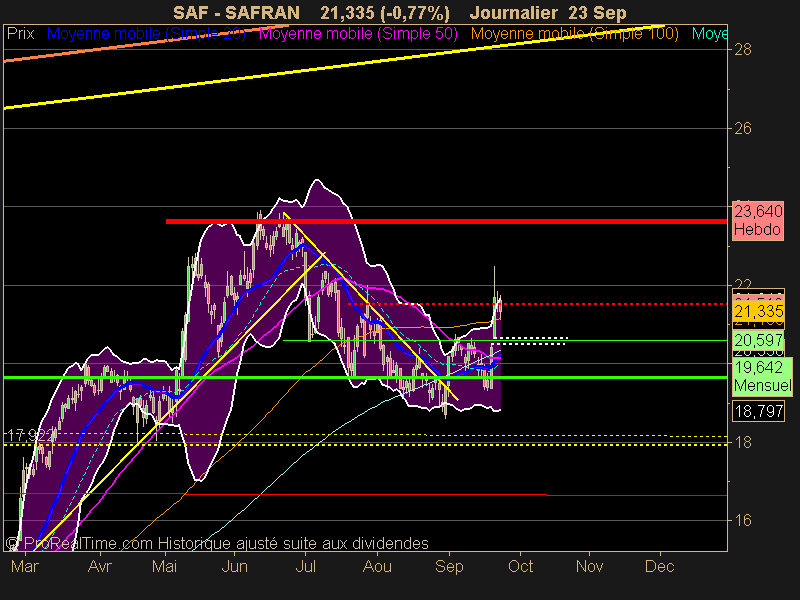
Task: Select the red dotted horizontal line
Action: coord(537,304)
